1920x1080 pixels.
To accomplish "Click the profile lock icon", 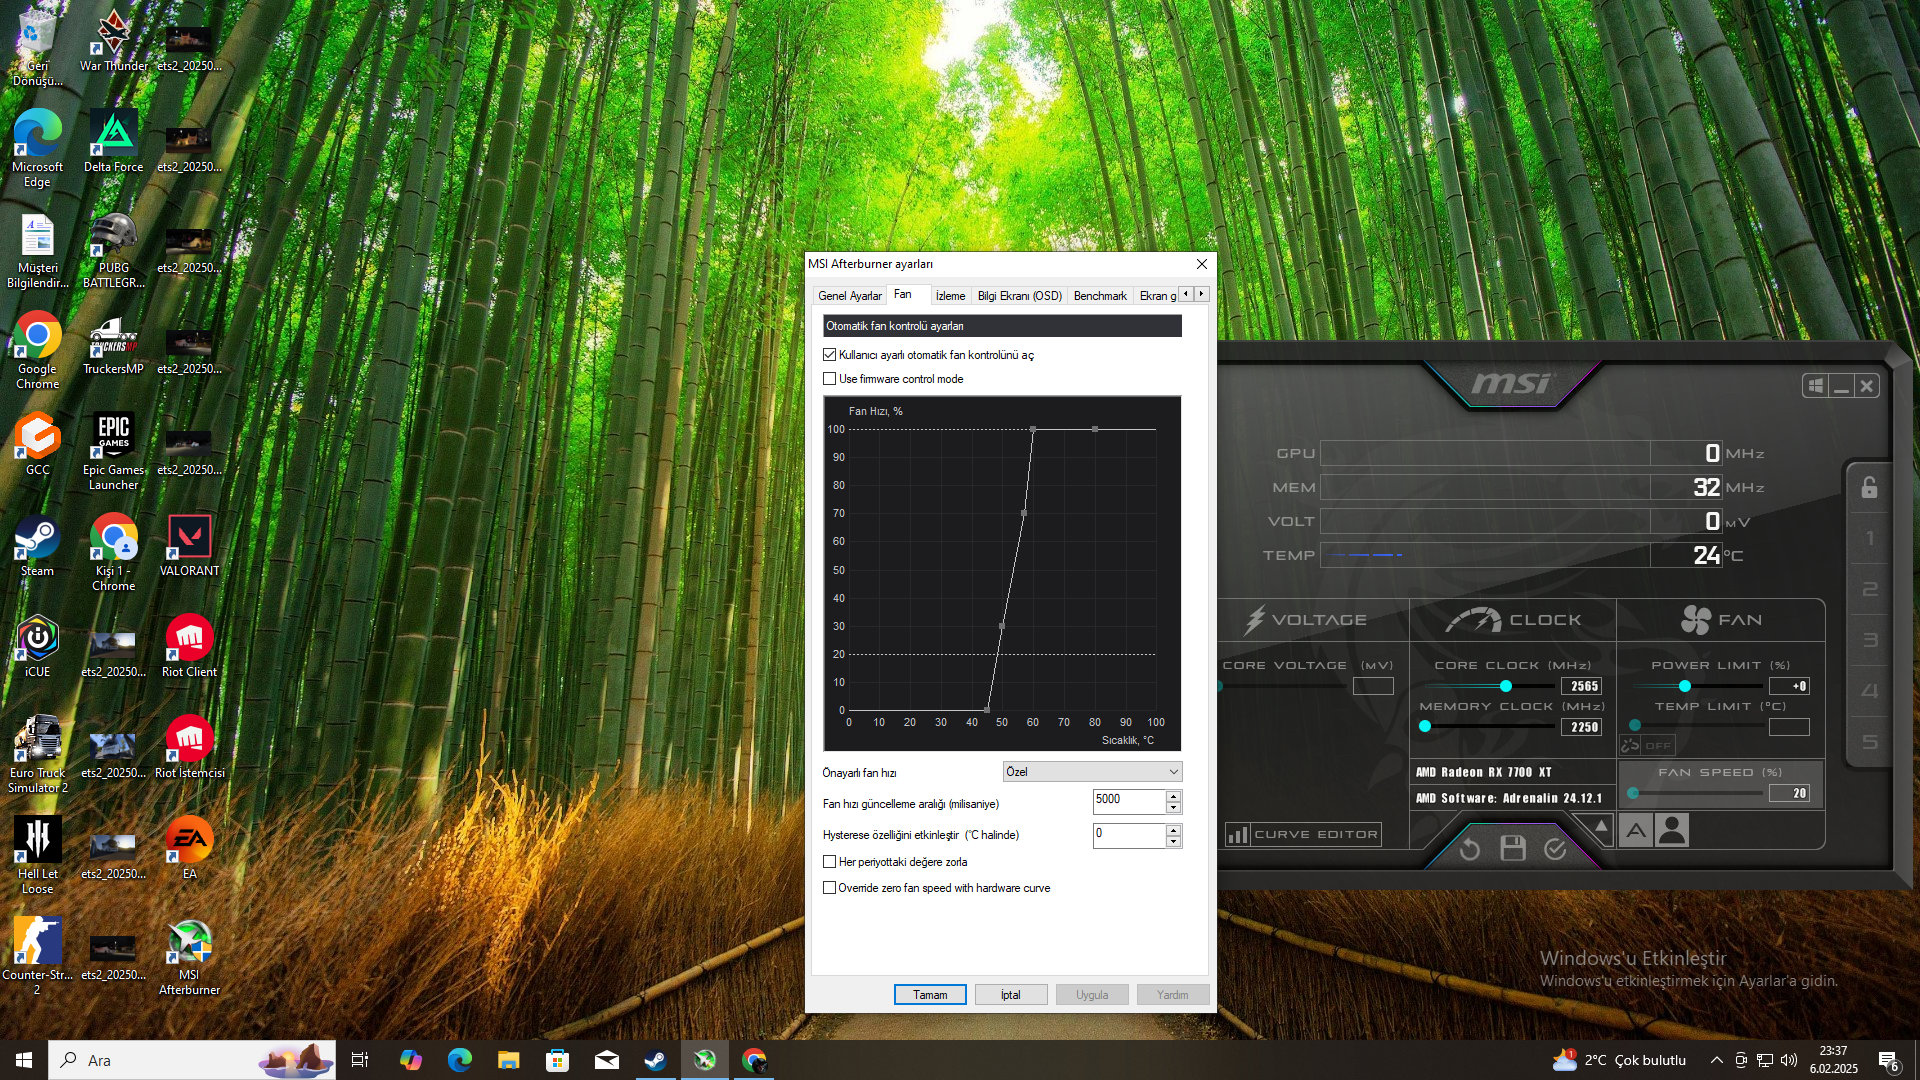I will 1869,487.
